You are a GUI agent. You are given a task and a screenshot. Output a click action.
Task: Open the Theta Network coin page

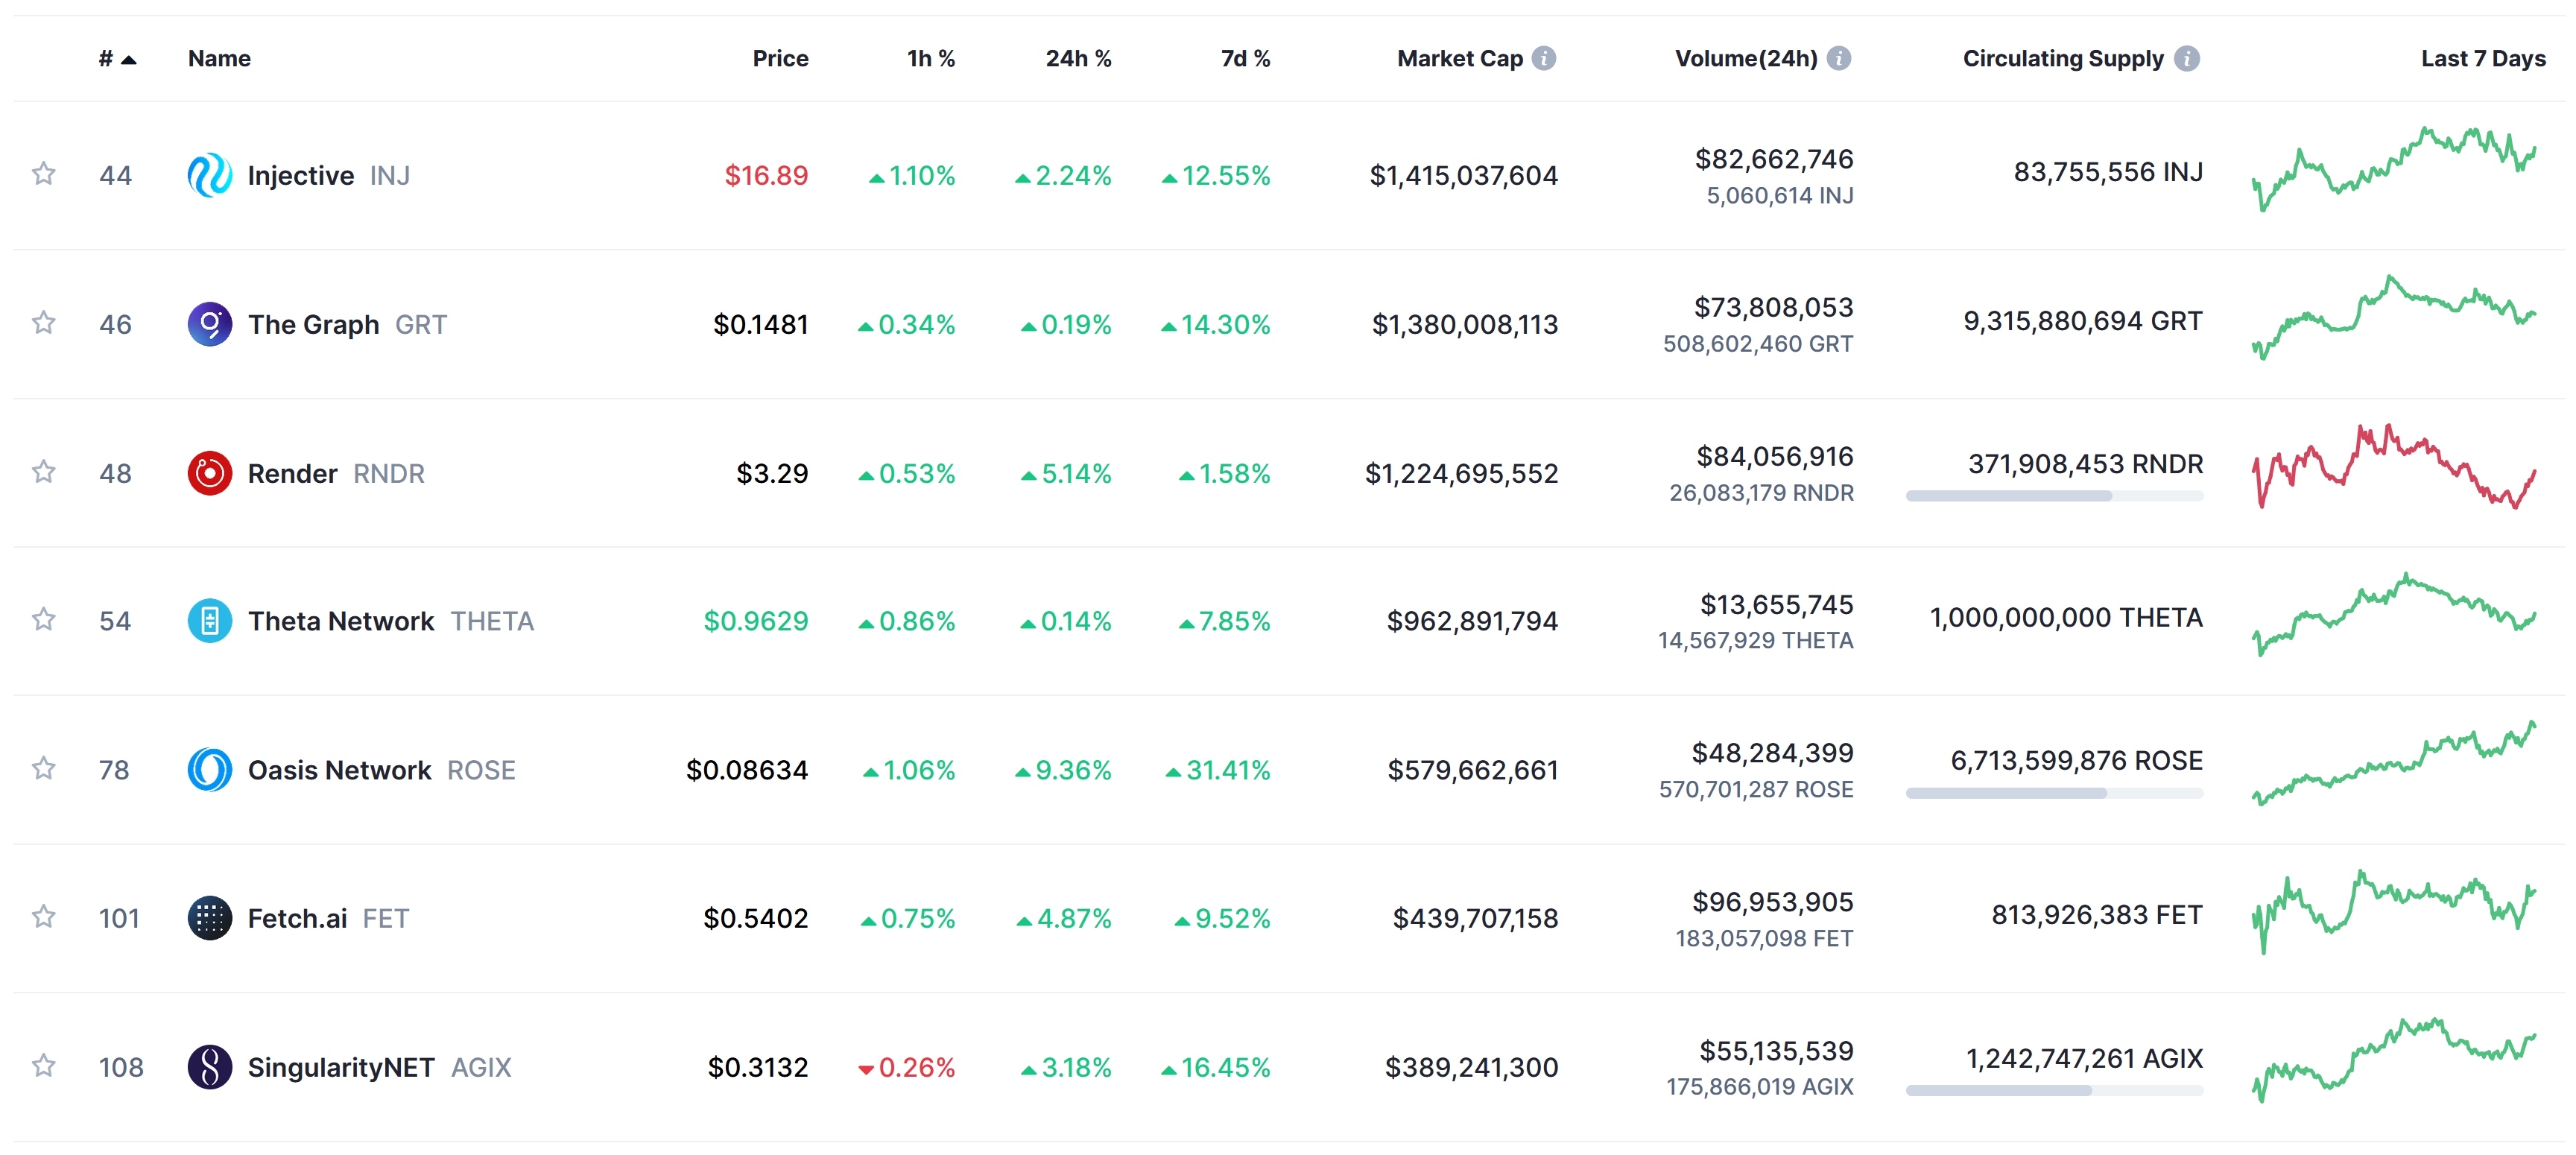click(x=340, y=621)
